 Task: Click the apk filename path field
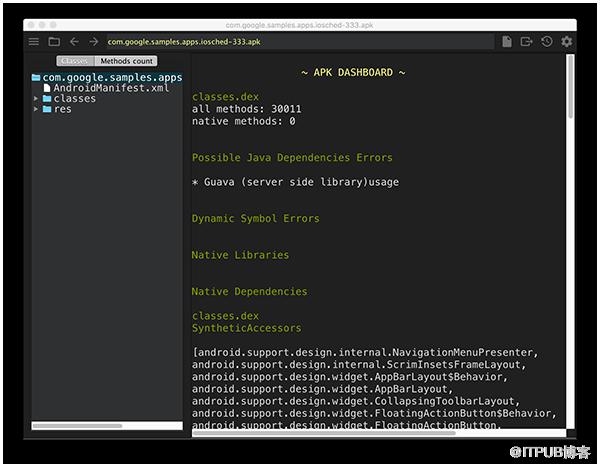coord(300,42)
